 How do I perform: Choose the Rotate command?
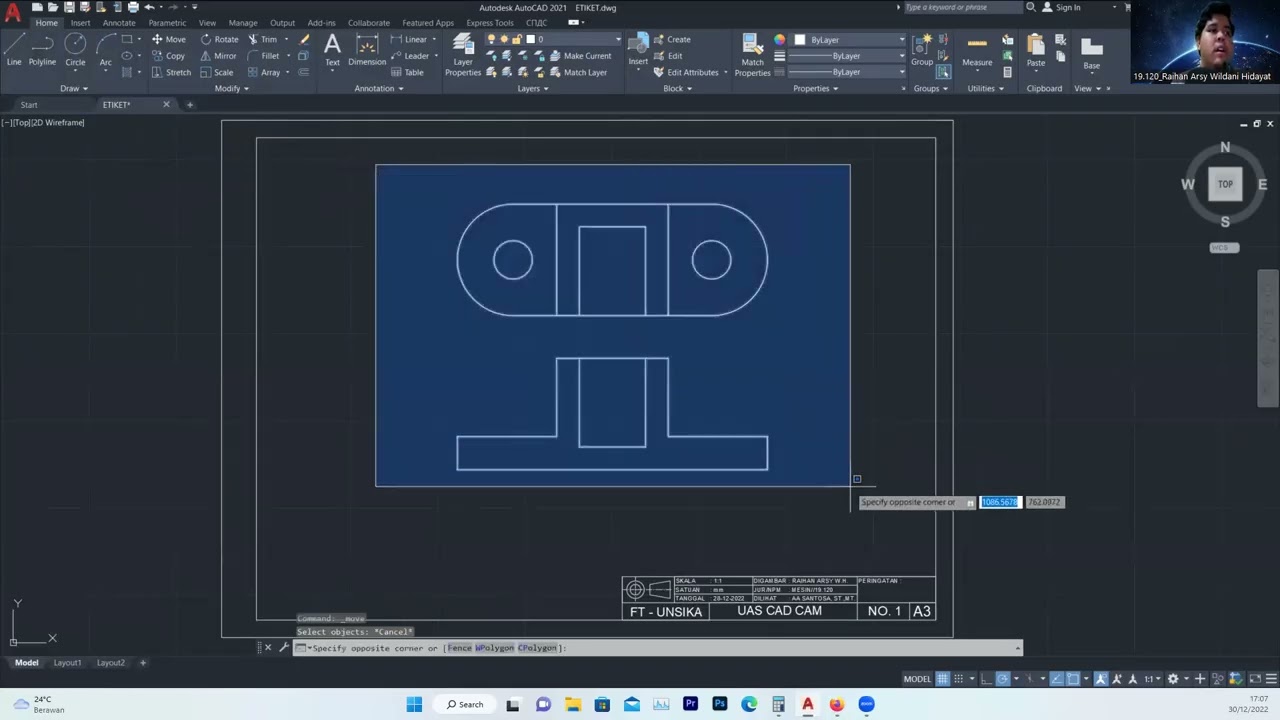pyautogui.click(x=219, y=39)
